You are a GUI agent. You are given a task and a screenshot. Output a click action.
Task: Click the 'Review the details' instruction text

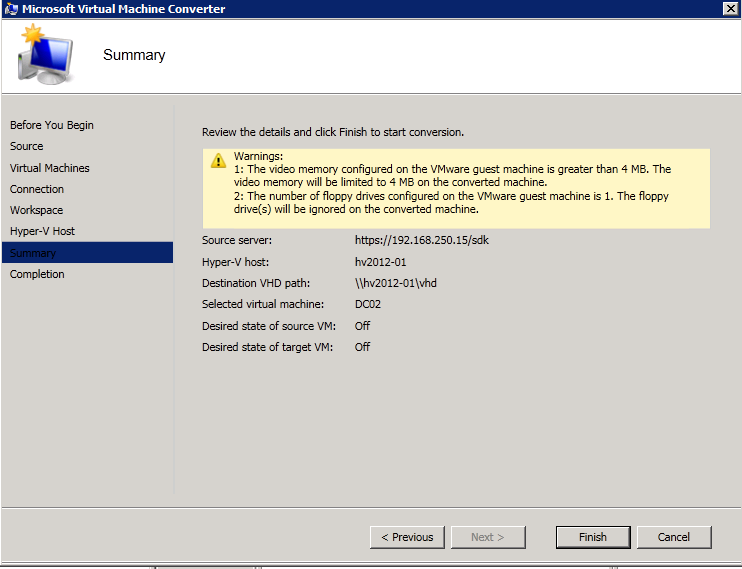333,132
